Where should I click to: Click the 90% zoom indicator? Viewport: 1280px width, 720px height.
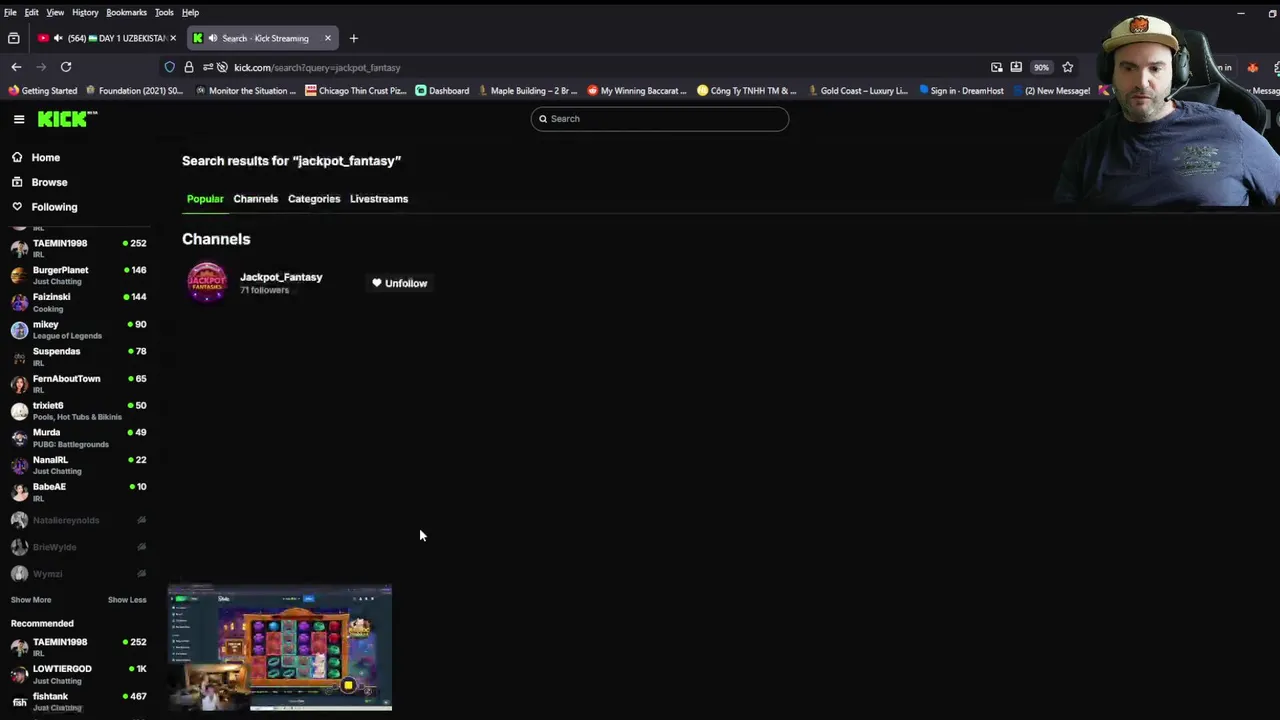(1041, 67)
